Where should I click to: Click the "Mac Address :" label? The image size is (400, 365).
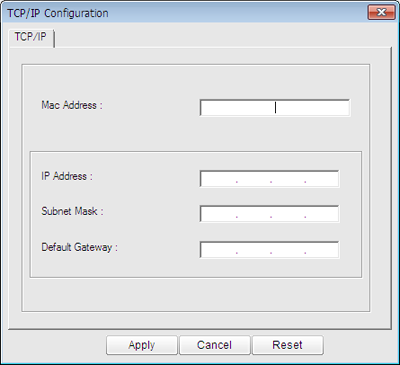(x=72, y=105)
